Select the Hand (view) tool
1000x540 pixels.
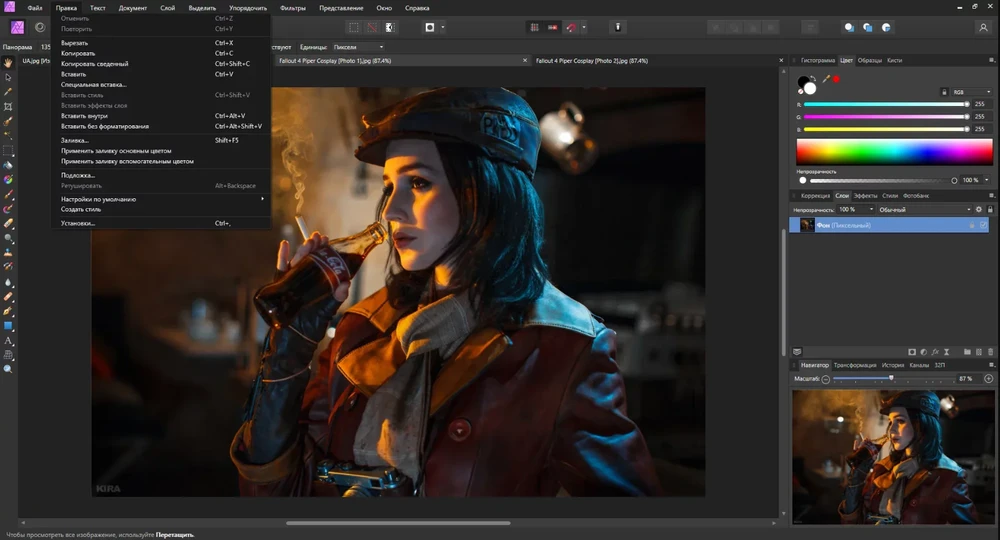[8, 62]
